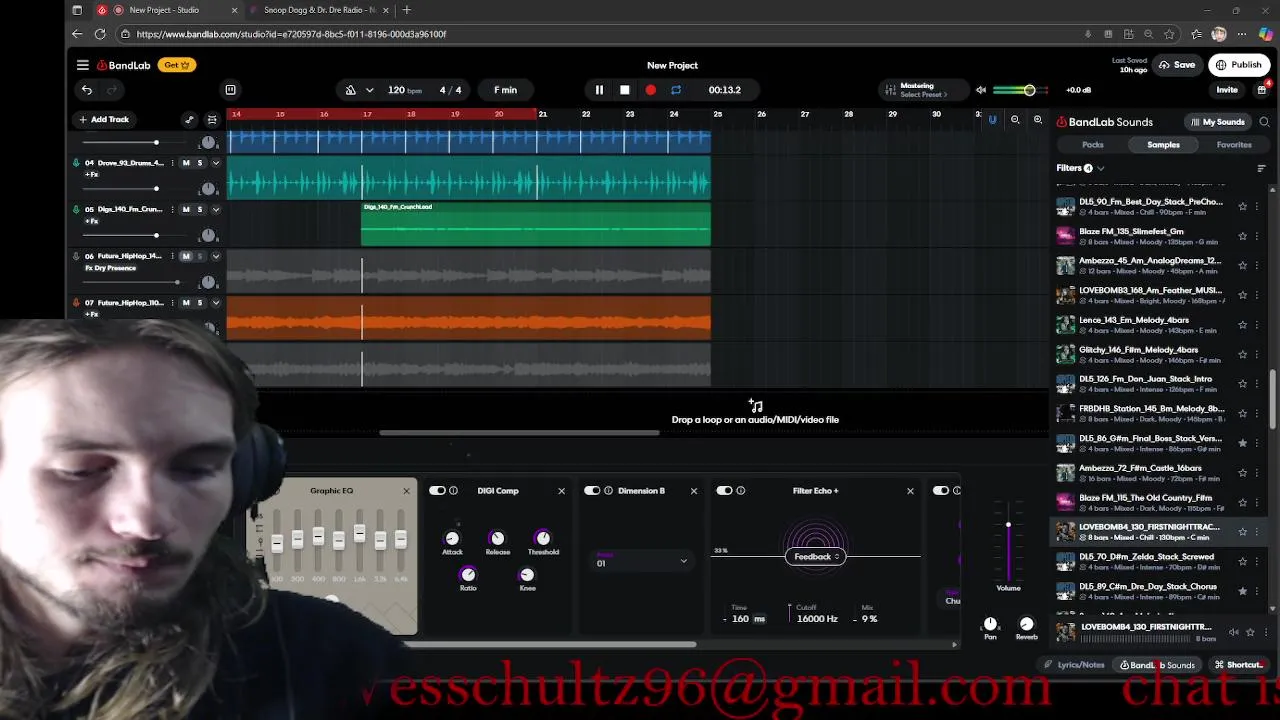1280x720 pixels.
Task: Open the Lyrics/Notes tab
Action: tap(1075, 665)
